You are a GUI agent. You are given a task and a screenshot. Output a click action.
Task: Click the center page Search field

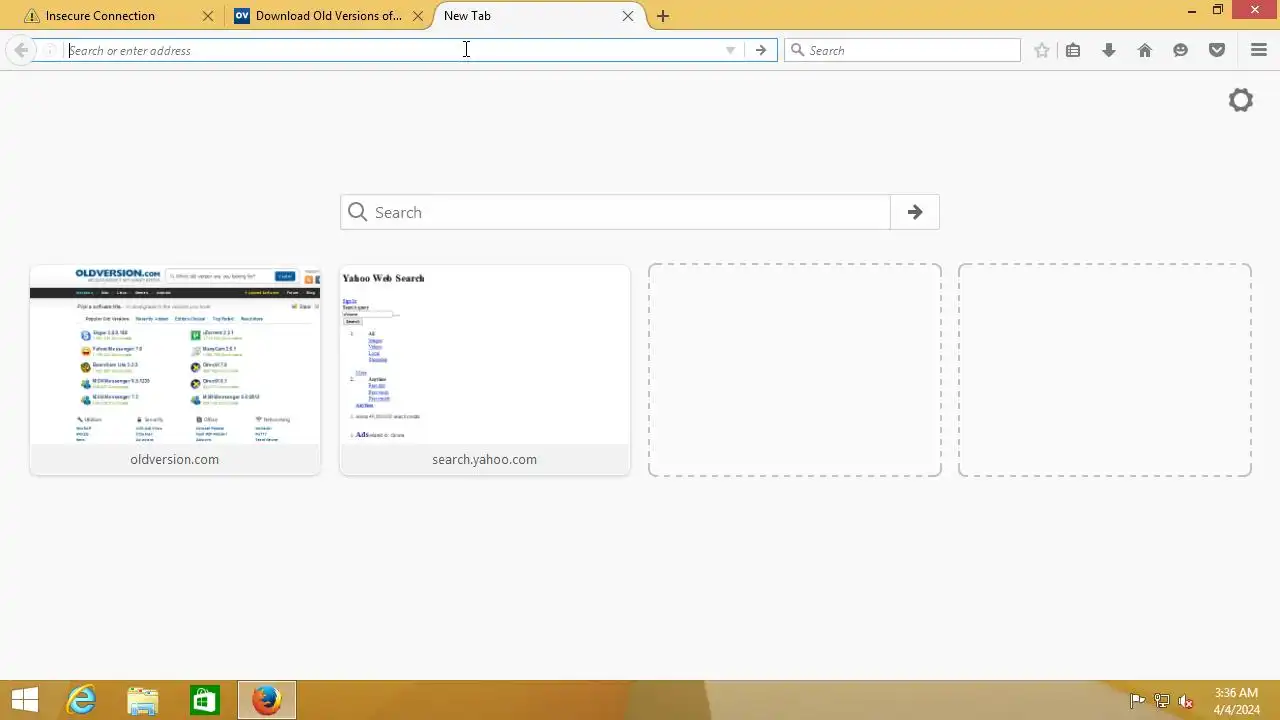[615, 212]
